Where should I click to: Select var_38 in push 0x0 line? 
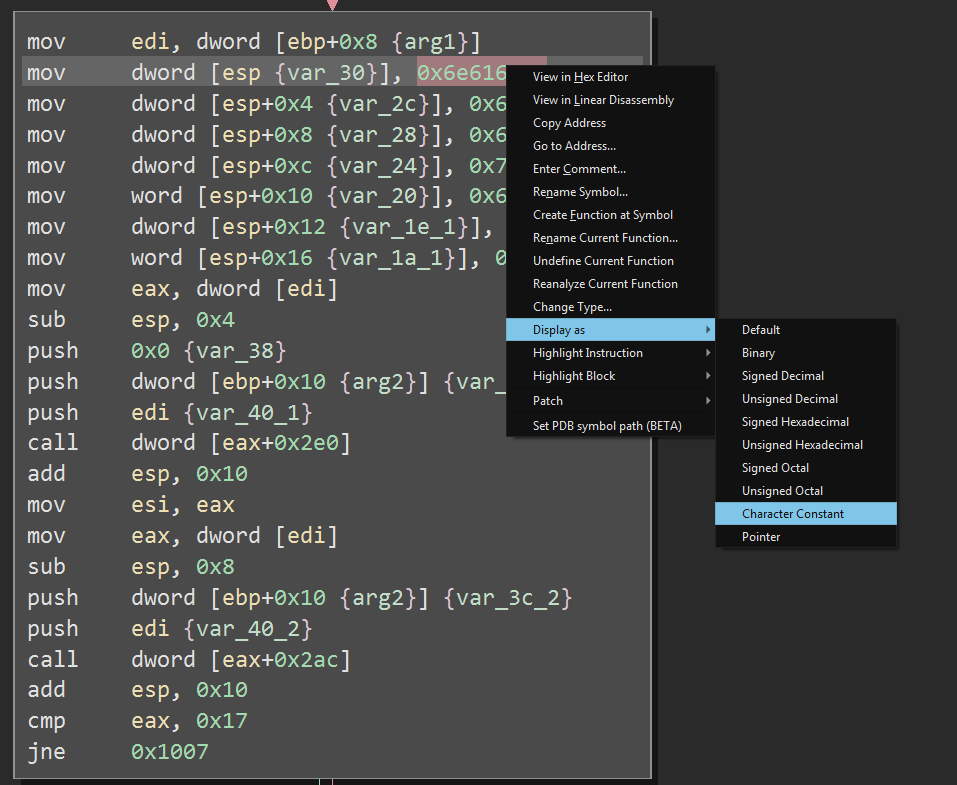pos(235,351)
